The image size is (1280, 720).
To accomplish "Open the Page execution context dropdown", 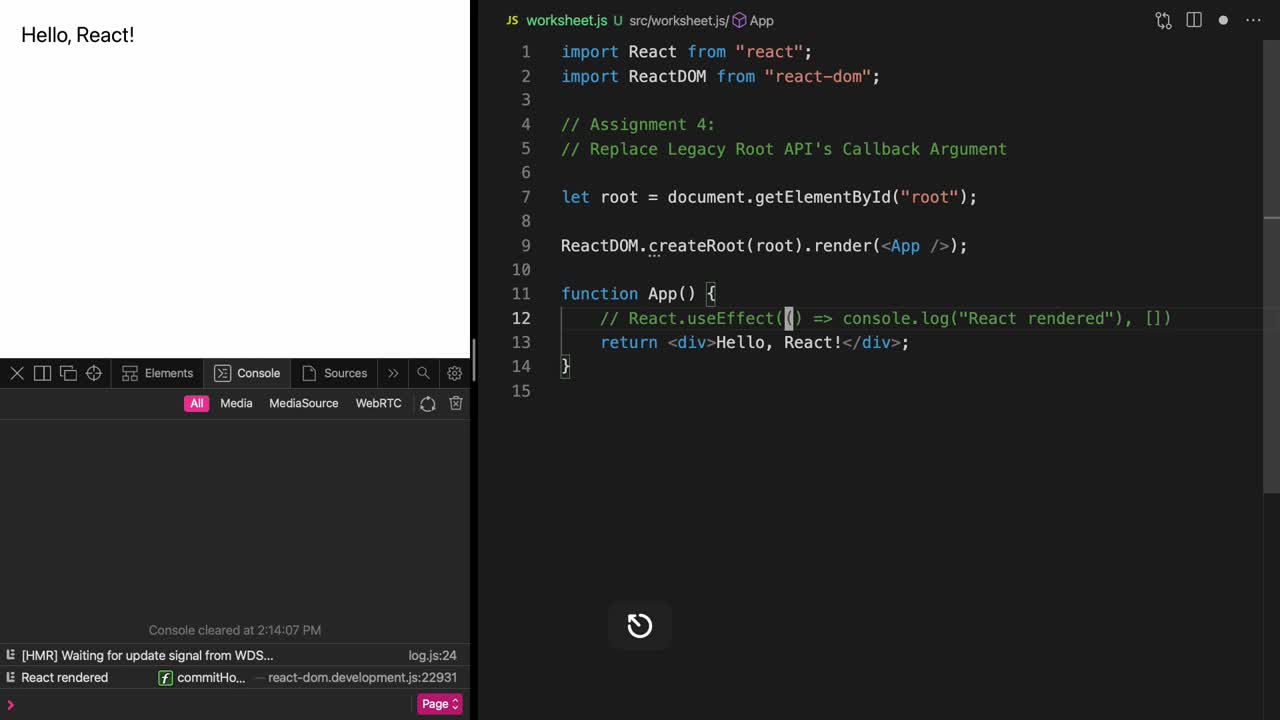I will click(x=440, y=704).
